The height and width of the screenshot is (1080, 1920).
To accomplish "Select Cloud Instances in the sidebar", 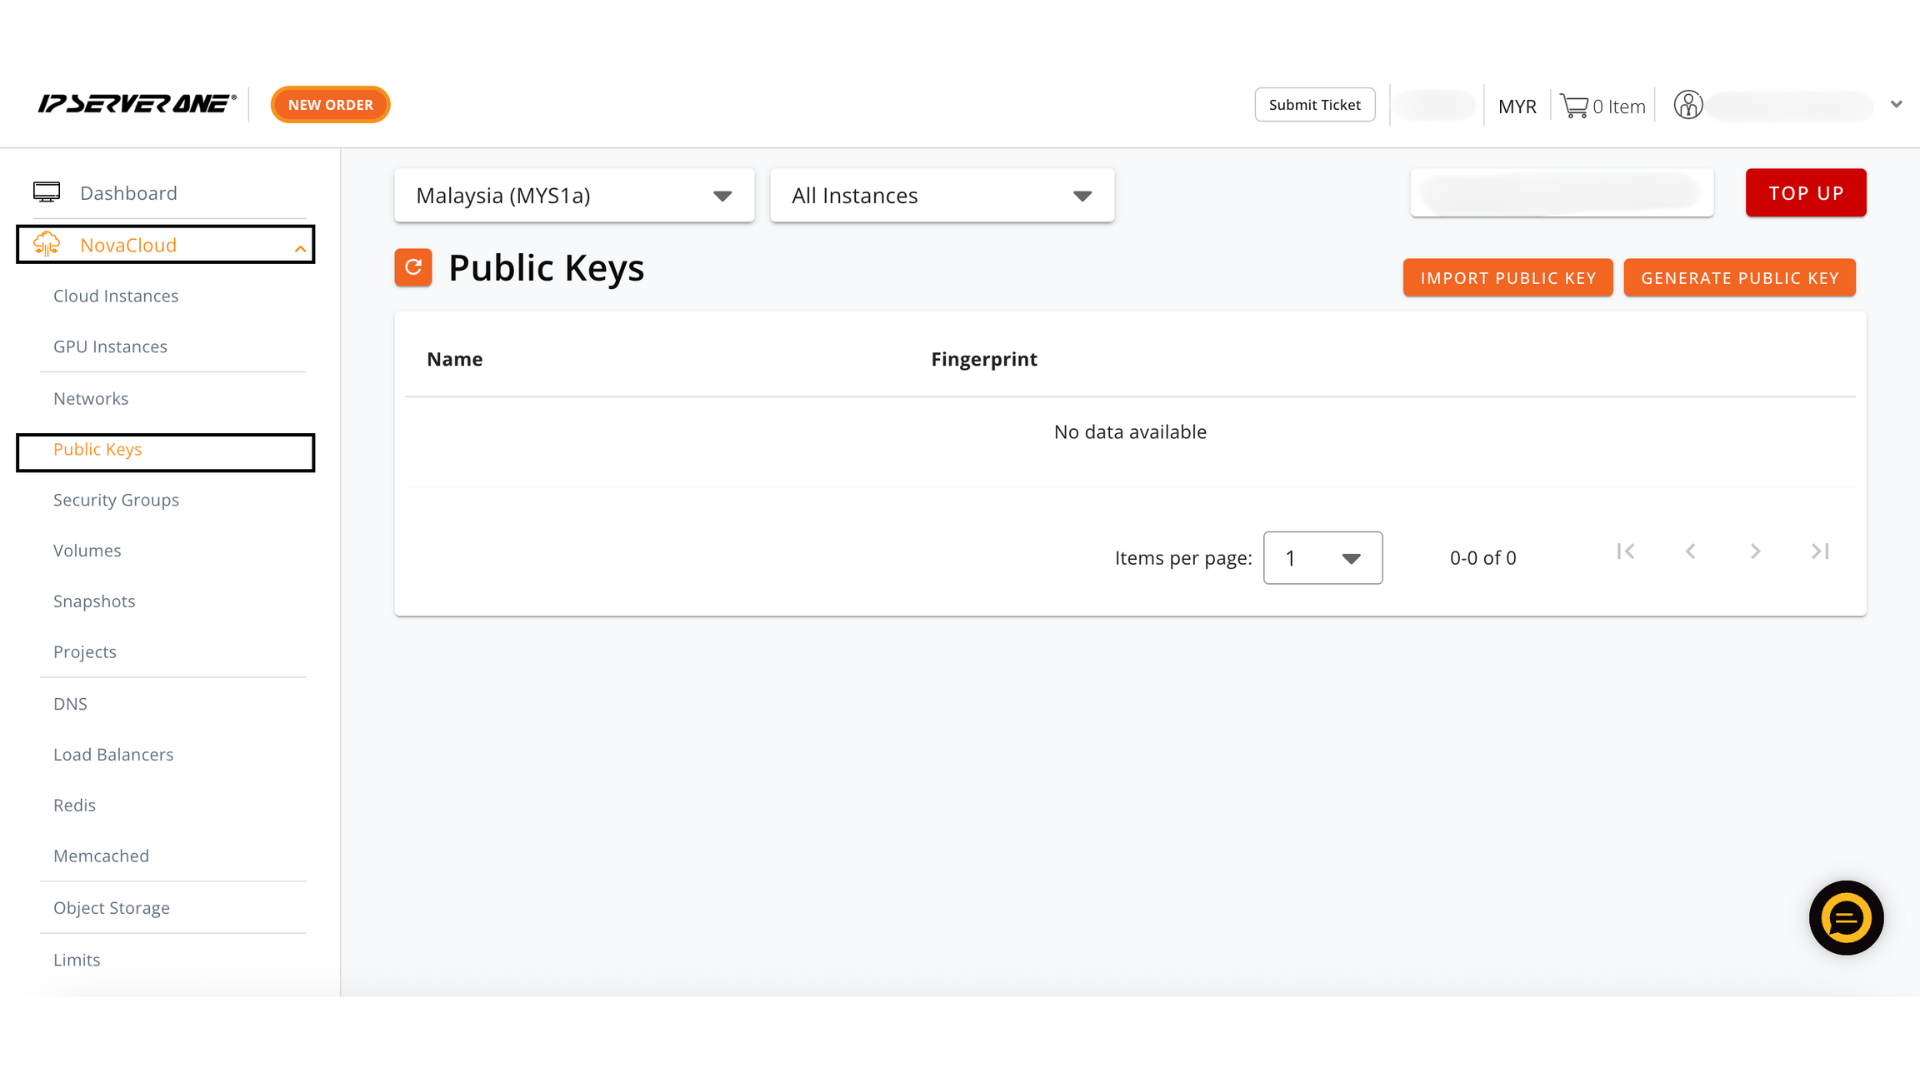I will [x=116, y=296].
